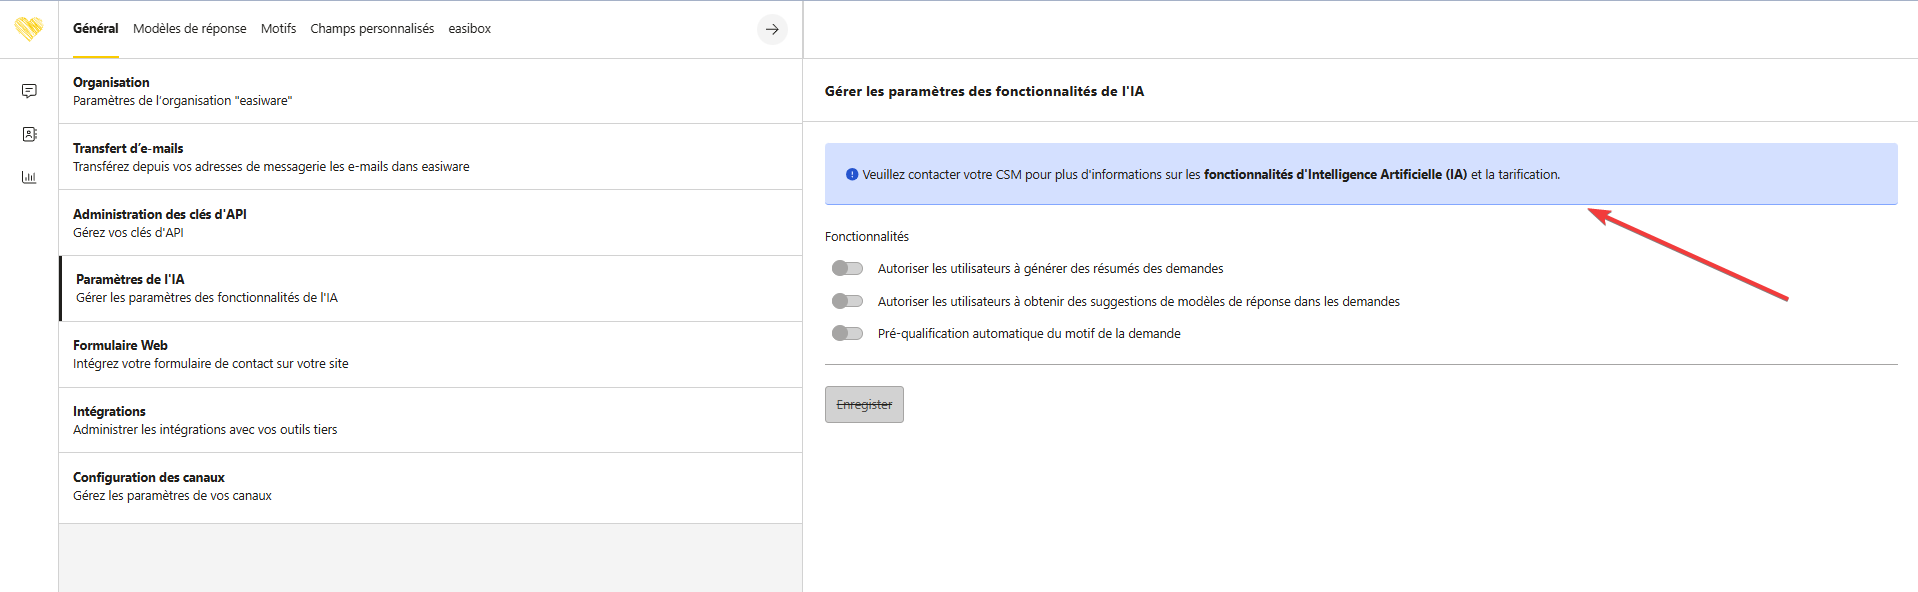Enable the request summaries generation toggle

coord(847,268)
